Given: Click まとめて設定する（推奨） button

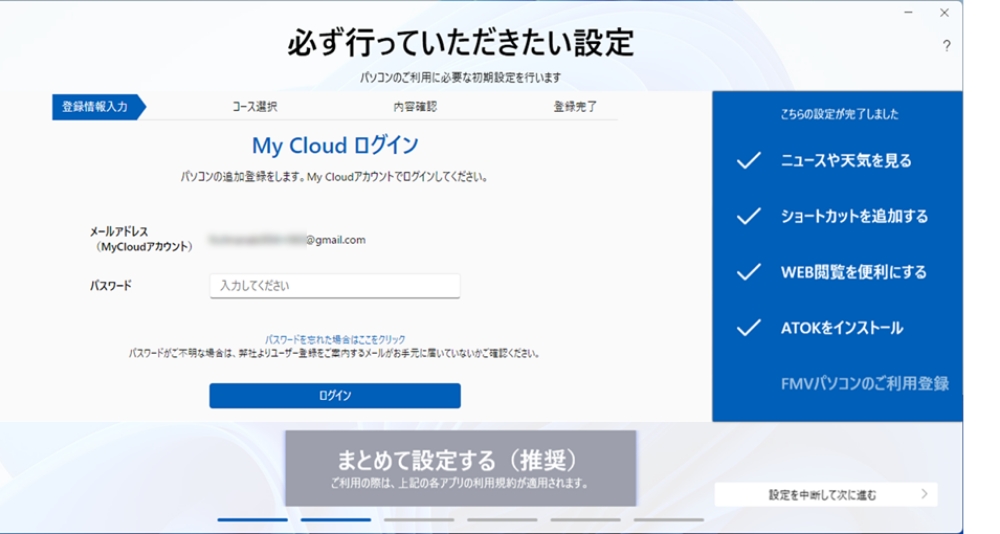Looking at the screenshot, I should pos(460,468).
